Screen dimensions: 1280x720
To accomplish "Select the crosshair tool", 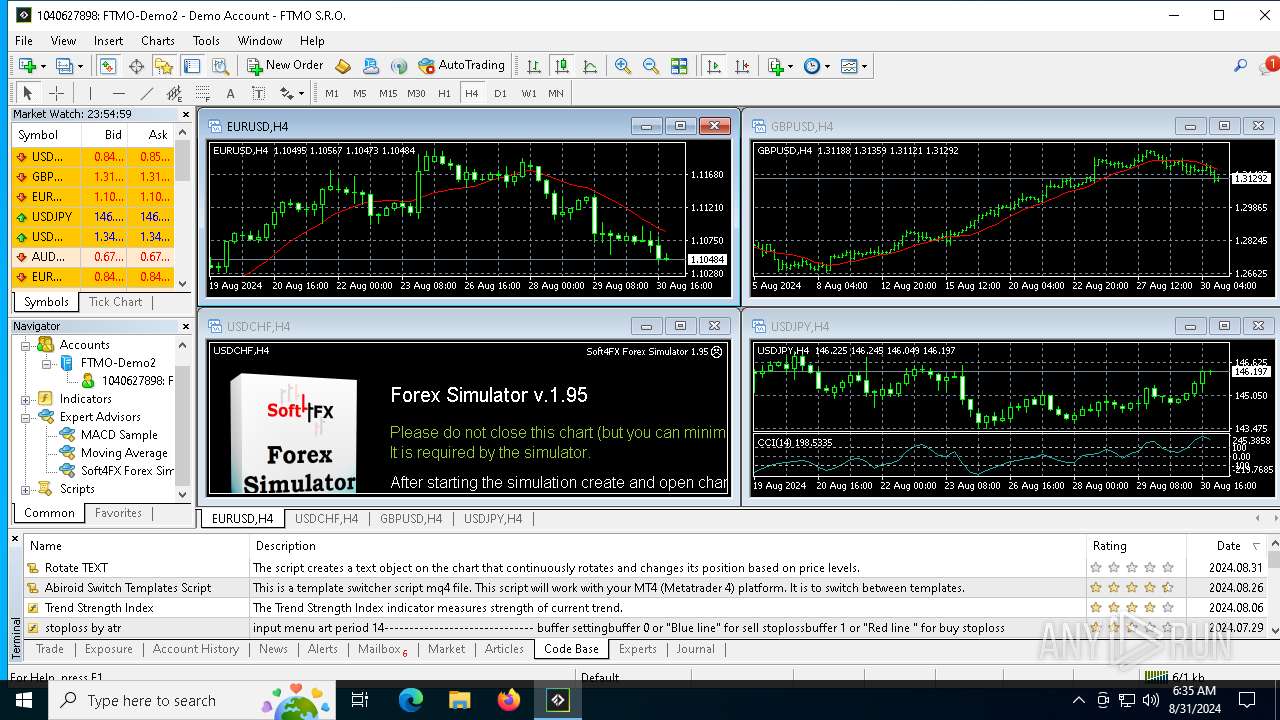I will [56, 93].
